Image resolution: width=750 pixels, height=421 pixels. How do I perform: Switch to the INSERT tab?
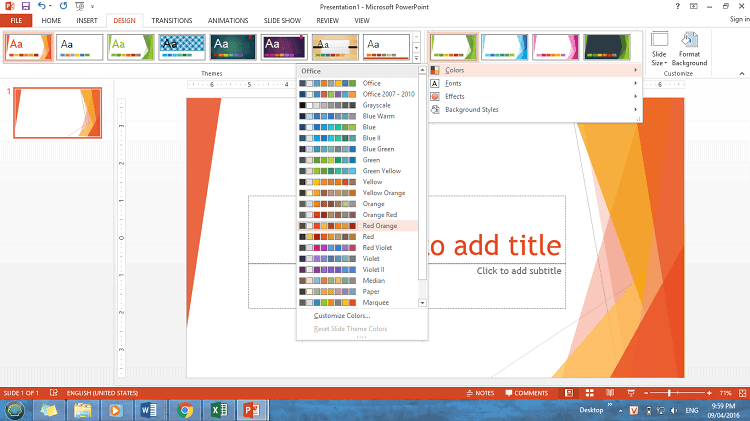[87, 21]
